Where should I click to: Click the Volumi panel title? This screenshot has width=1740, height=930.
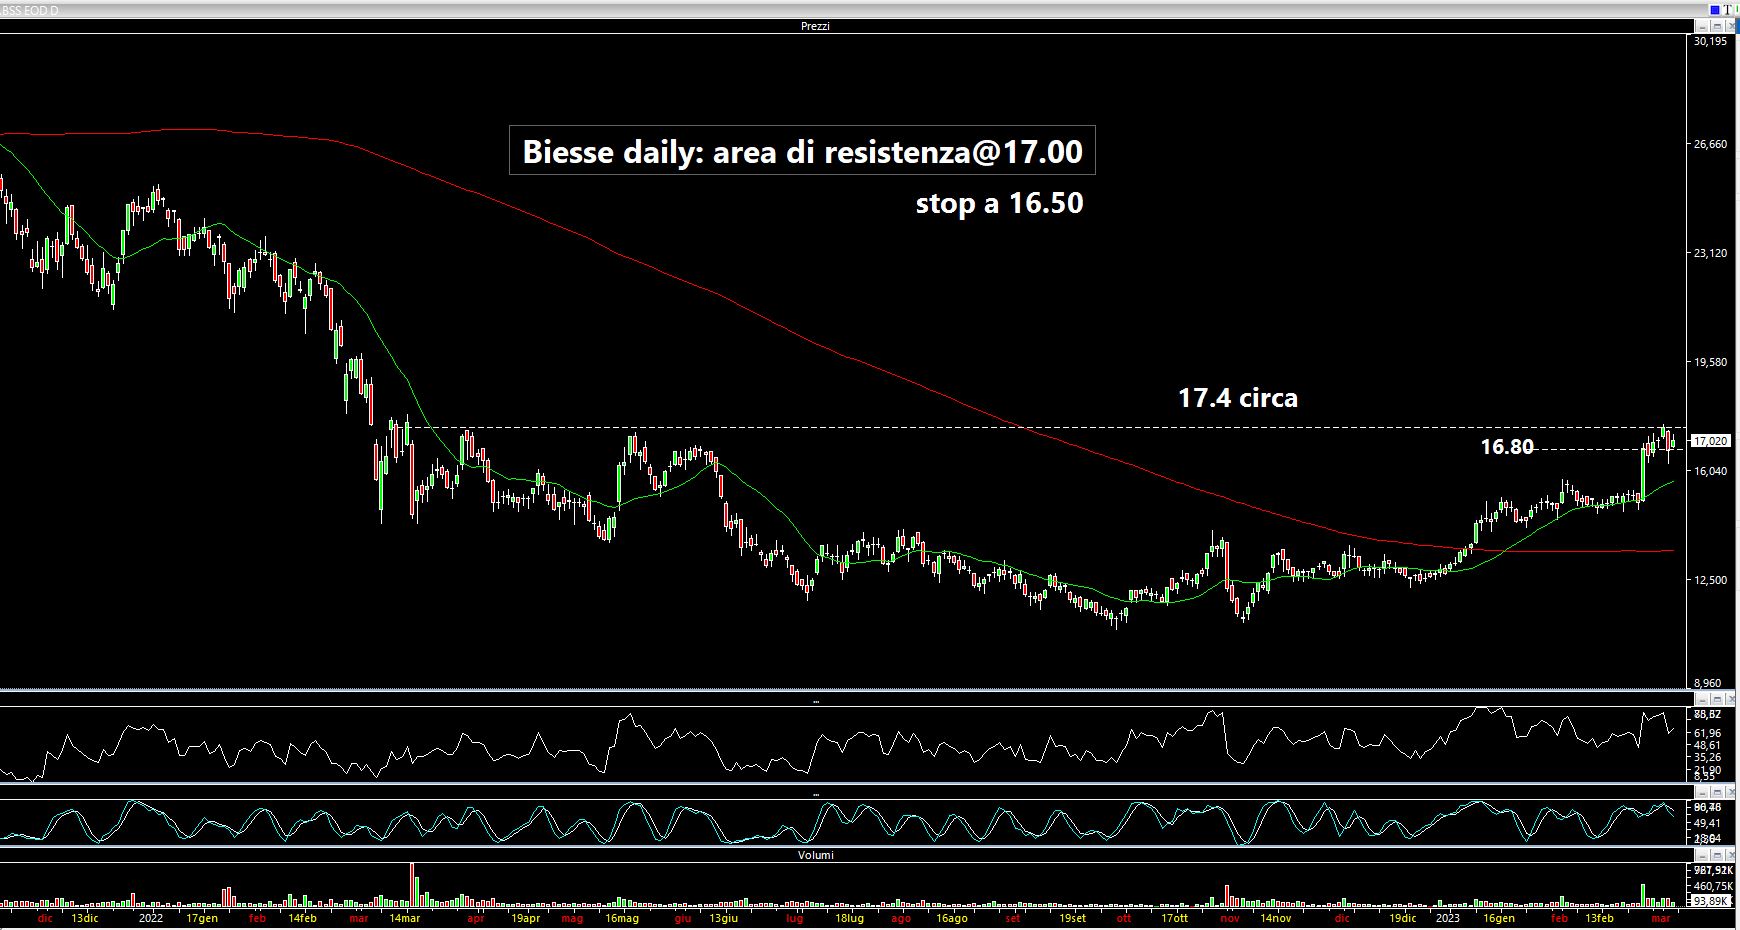[815, 855]
